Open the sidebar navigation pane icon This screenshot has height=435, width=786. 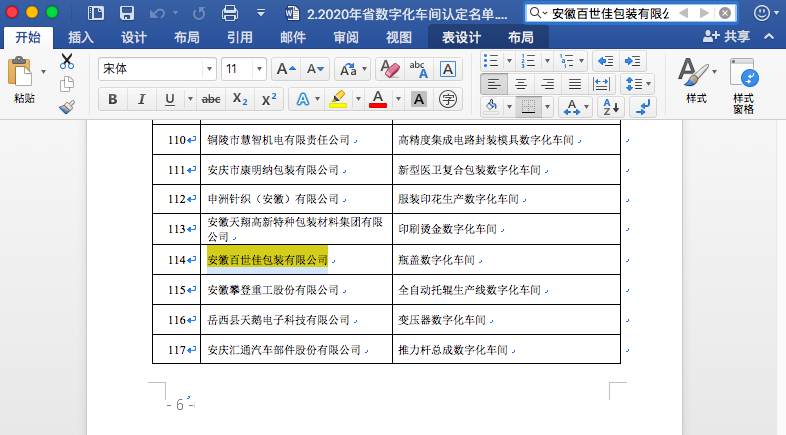click(x=95, y=13)
